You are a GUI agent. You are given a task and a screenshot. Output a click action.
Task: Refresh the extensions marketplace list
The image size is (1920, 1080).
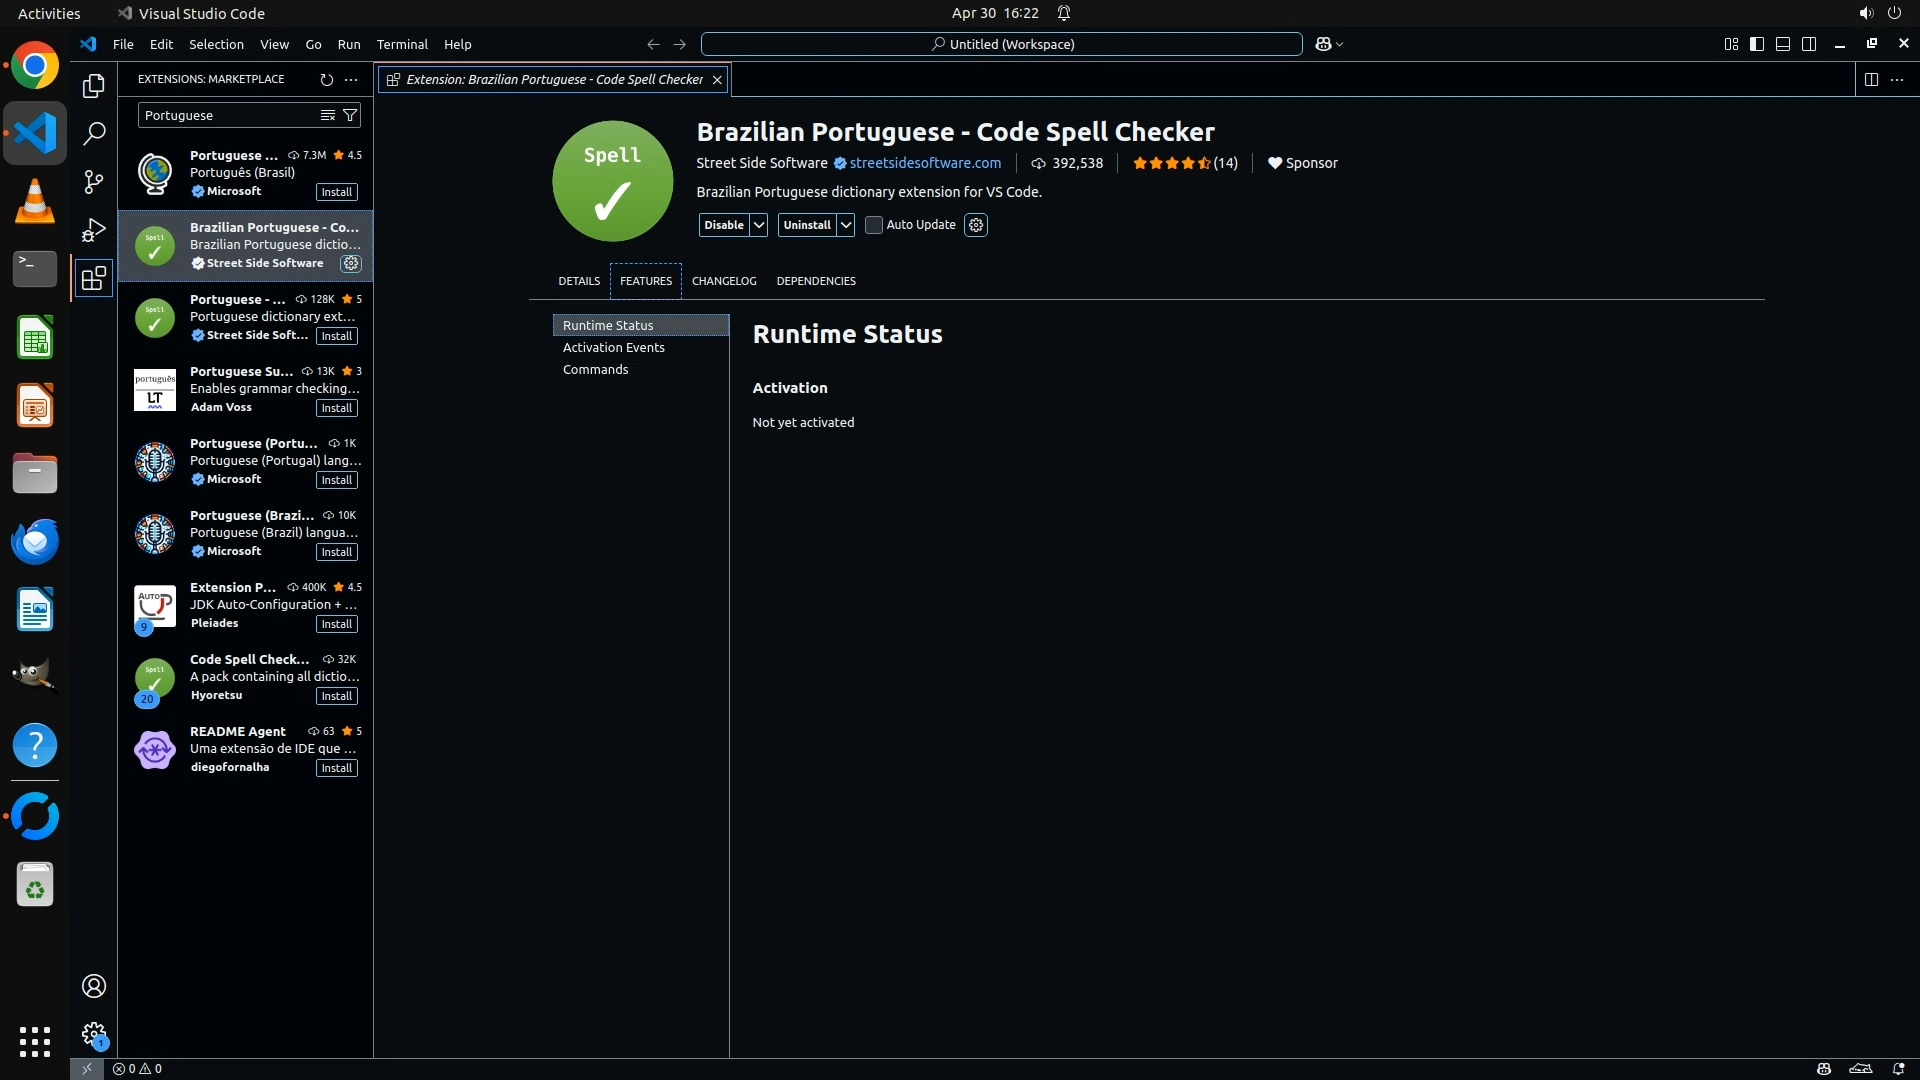(326, 79)
